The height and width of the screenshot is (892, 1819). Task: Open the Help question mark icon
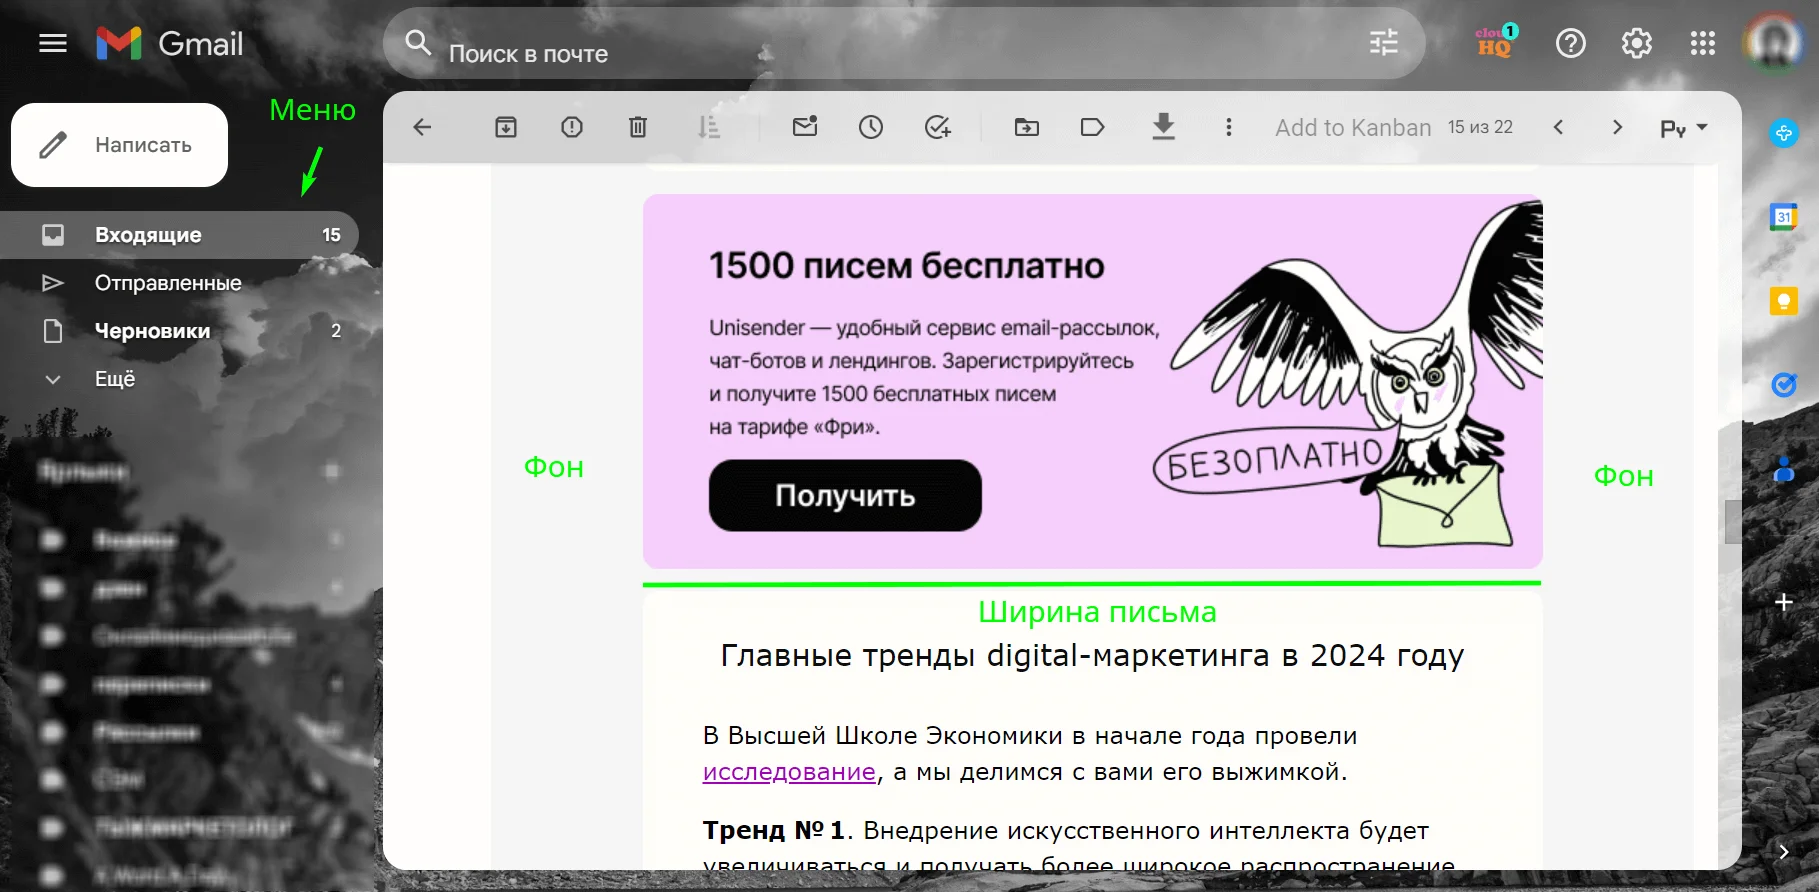point(1570,43)
